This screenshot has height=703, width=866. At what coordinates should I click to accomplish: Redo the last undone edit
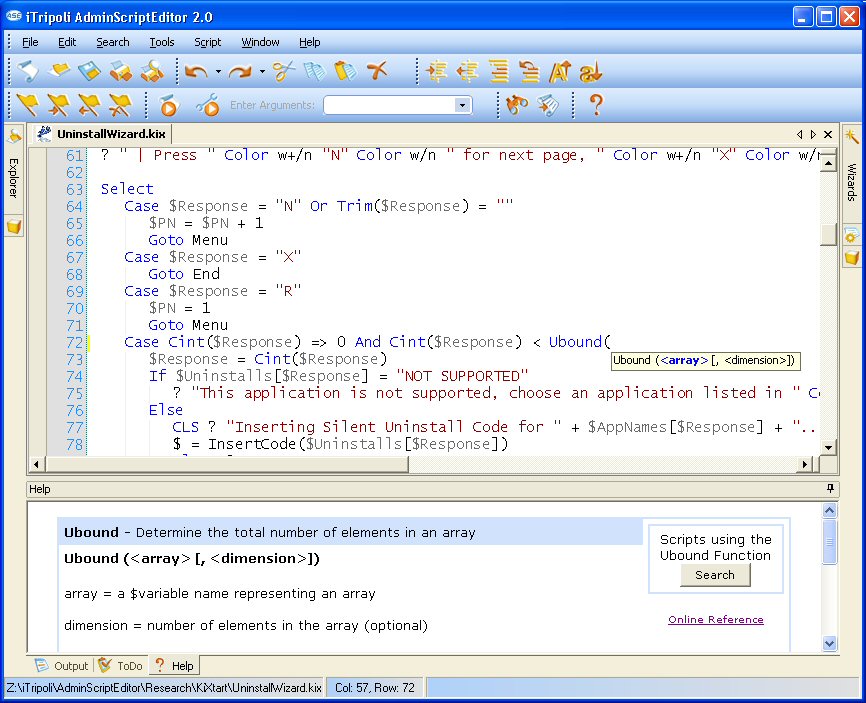coord(241,71)
